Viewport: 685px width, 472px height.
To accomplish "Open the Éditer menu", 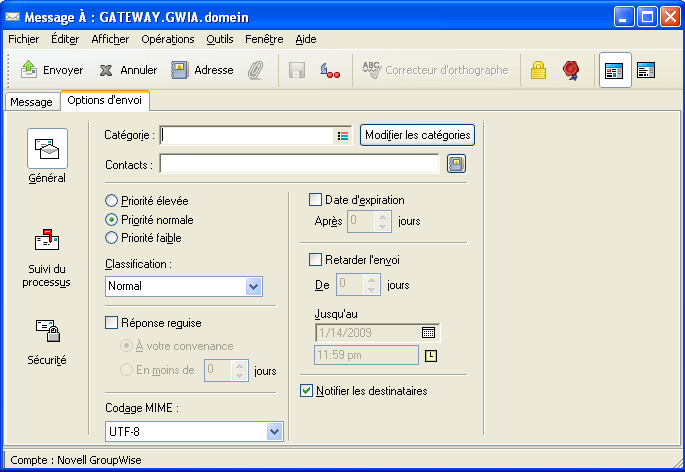I will coord(65,39).
